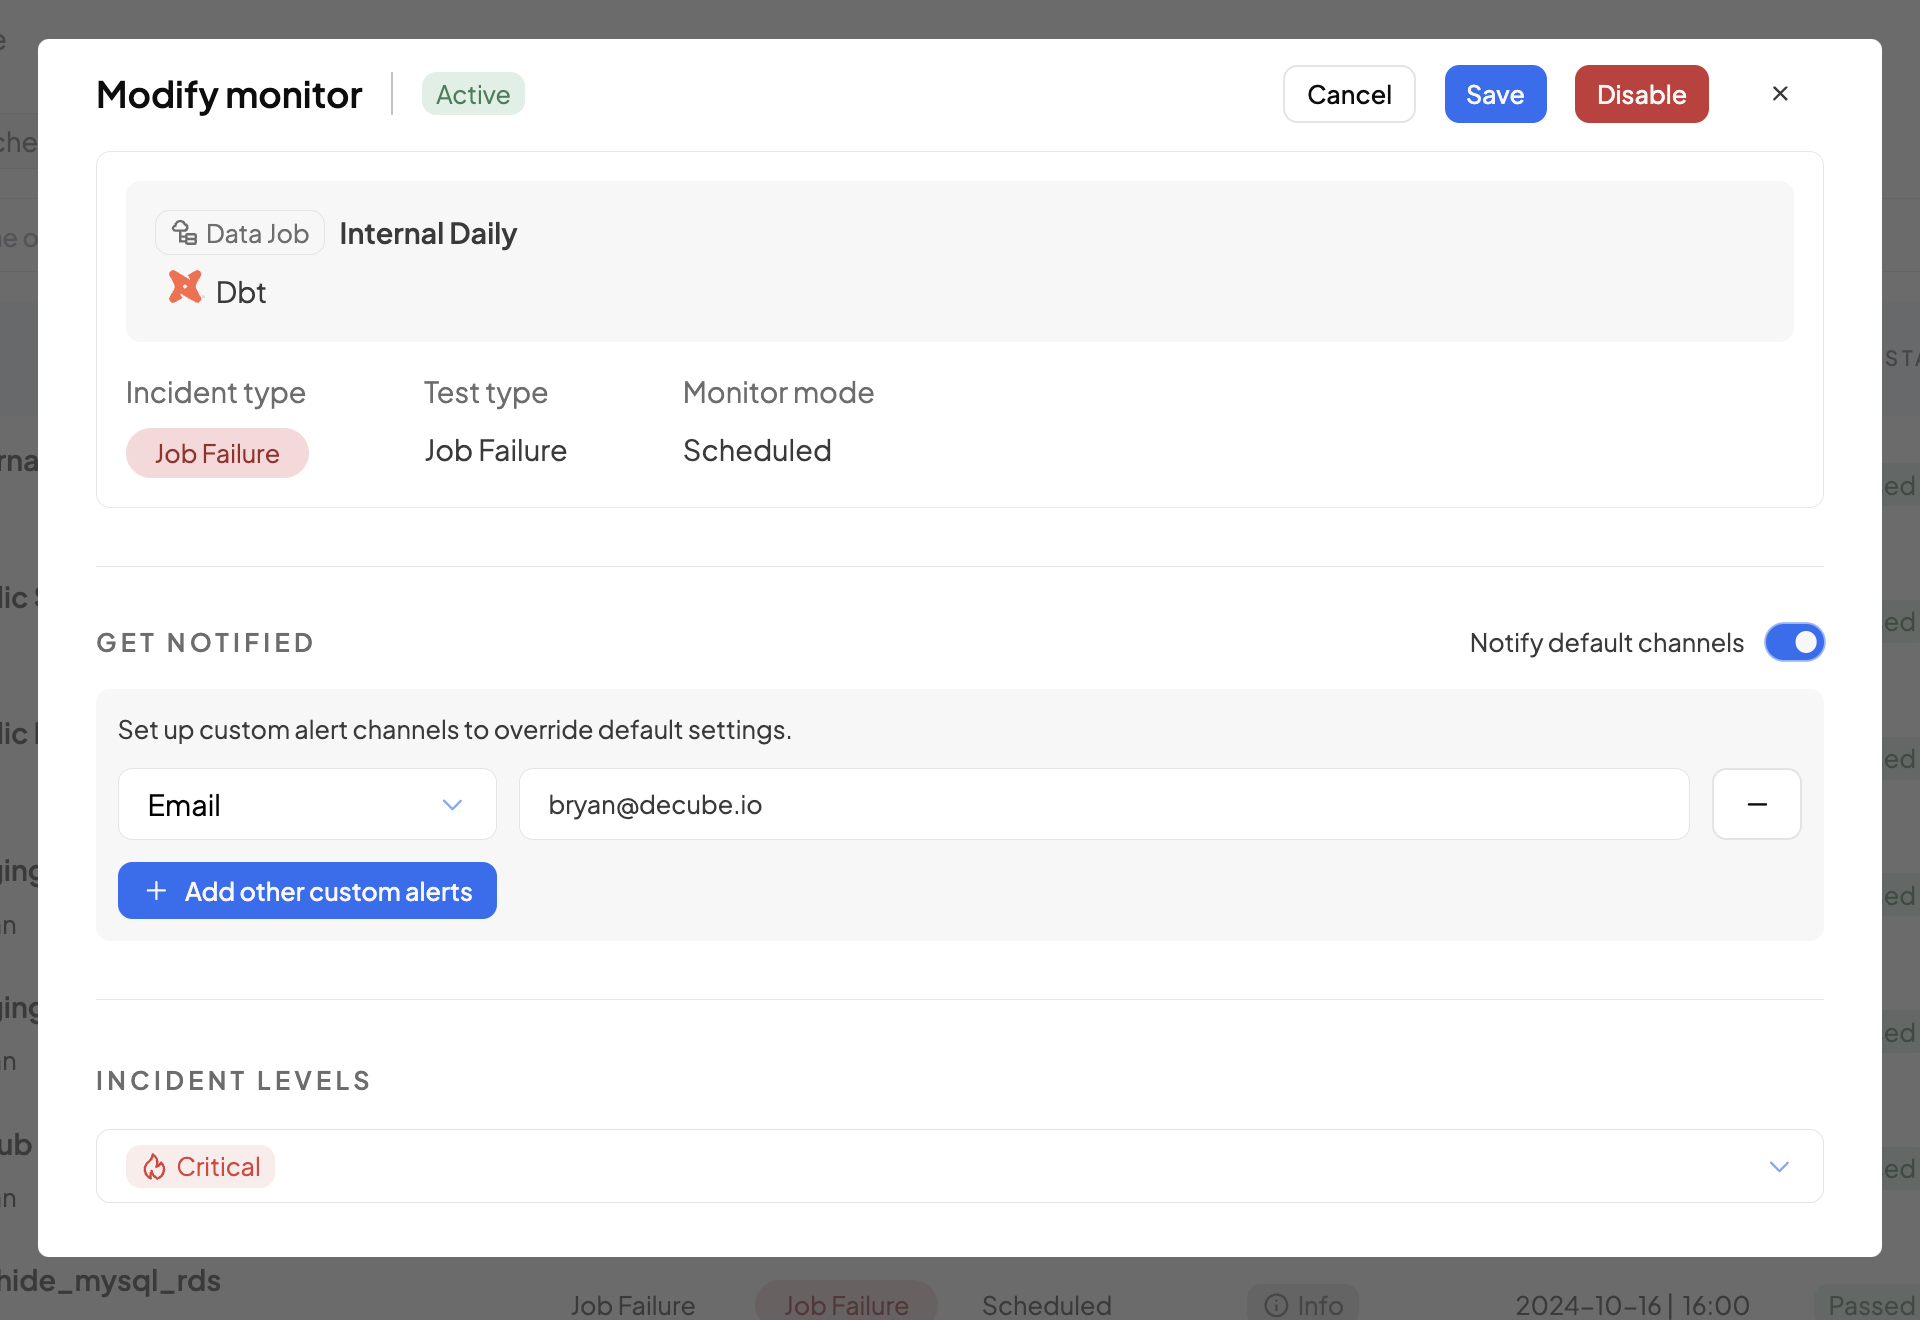Click the Job Failure incident type badge

[x=217, y=453]
